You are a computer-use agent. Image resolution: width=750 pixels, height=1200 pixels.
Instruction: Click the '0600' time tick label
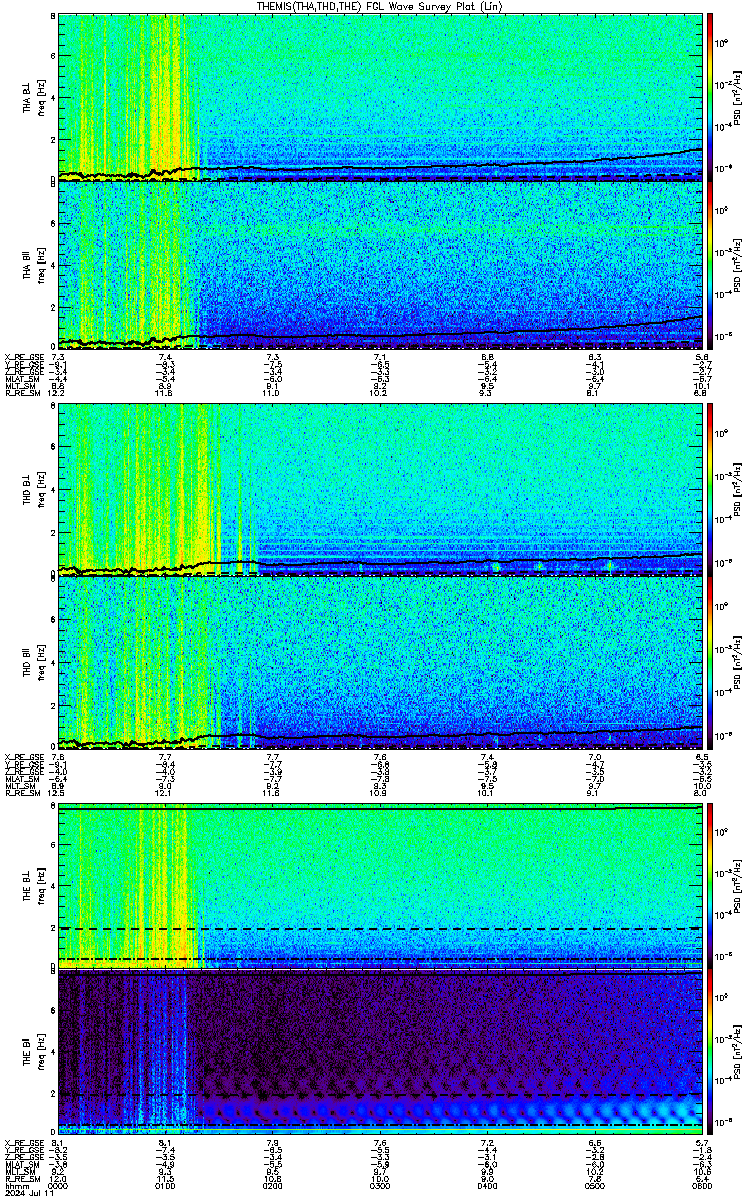pos(702,1185)
